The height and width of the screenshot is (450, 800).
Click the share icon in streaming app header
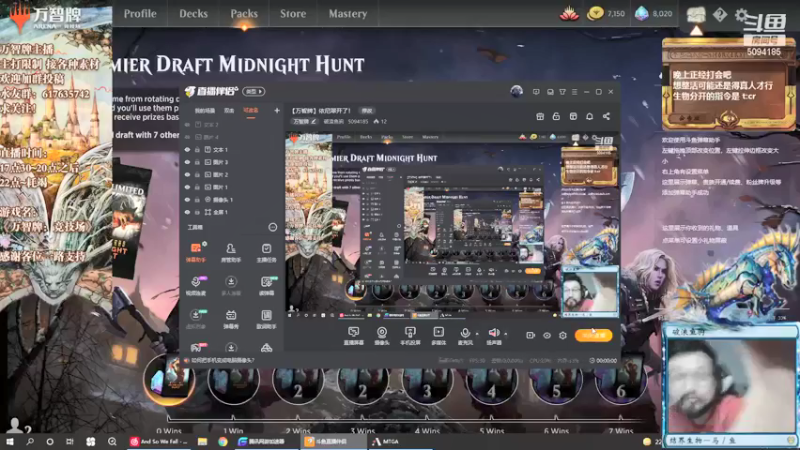point(606,116)
